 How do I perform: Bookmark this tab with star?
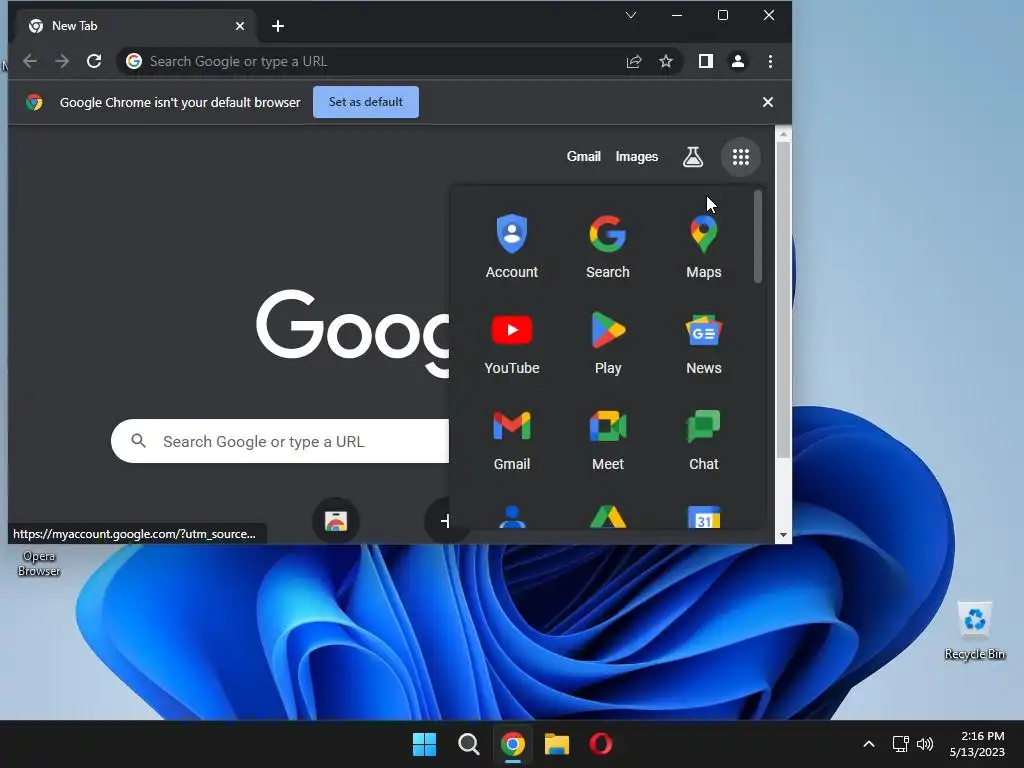click(665, 61)
